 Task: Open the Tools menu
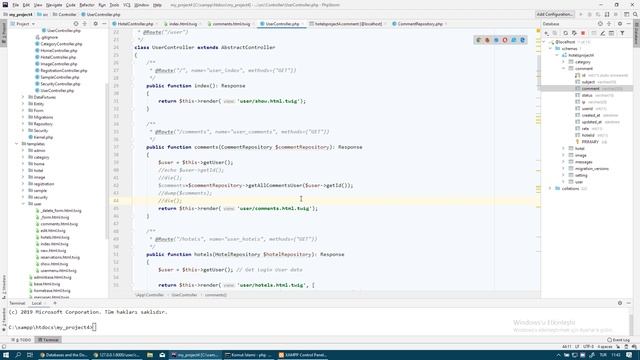coord(114,5)
